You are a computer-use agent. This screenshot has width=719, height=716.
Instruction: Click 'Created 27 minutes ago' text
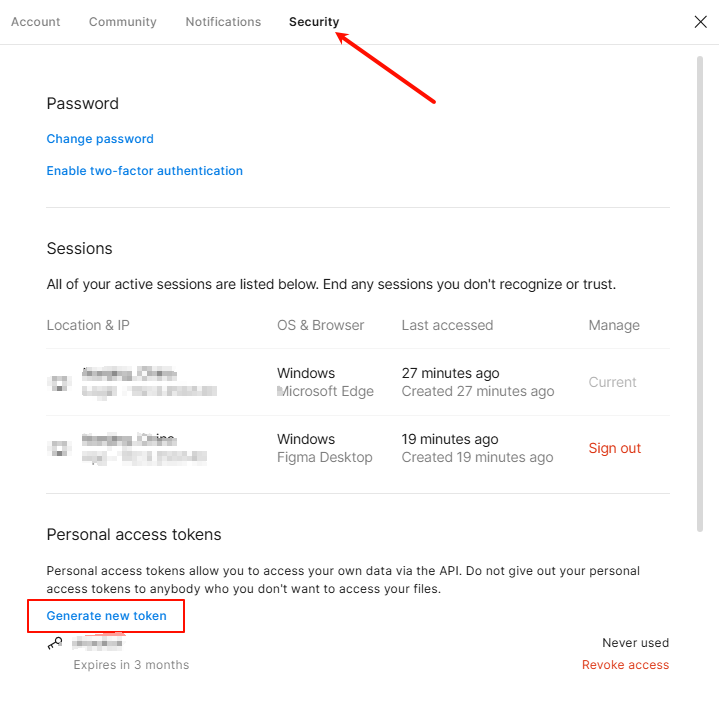[478, 391]
